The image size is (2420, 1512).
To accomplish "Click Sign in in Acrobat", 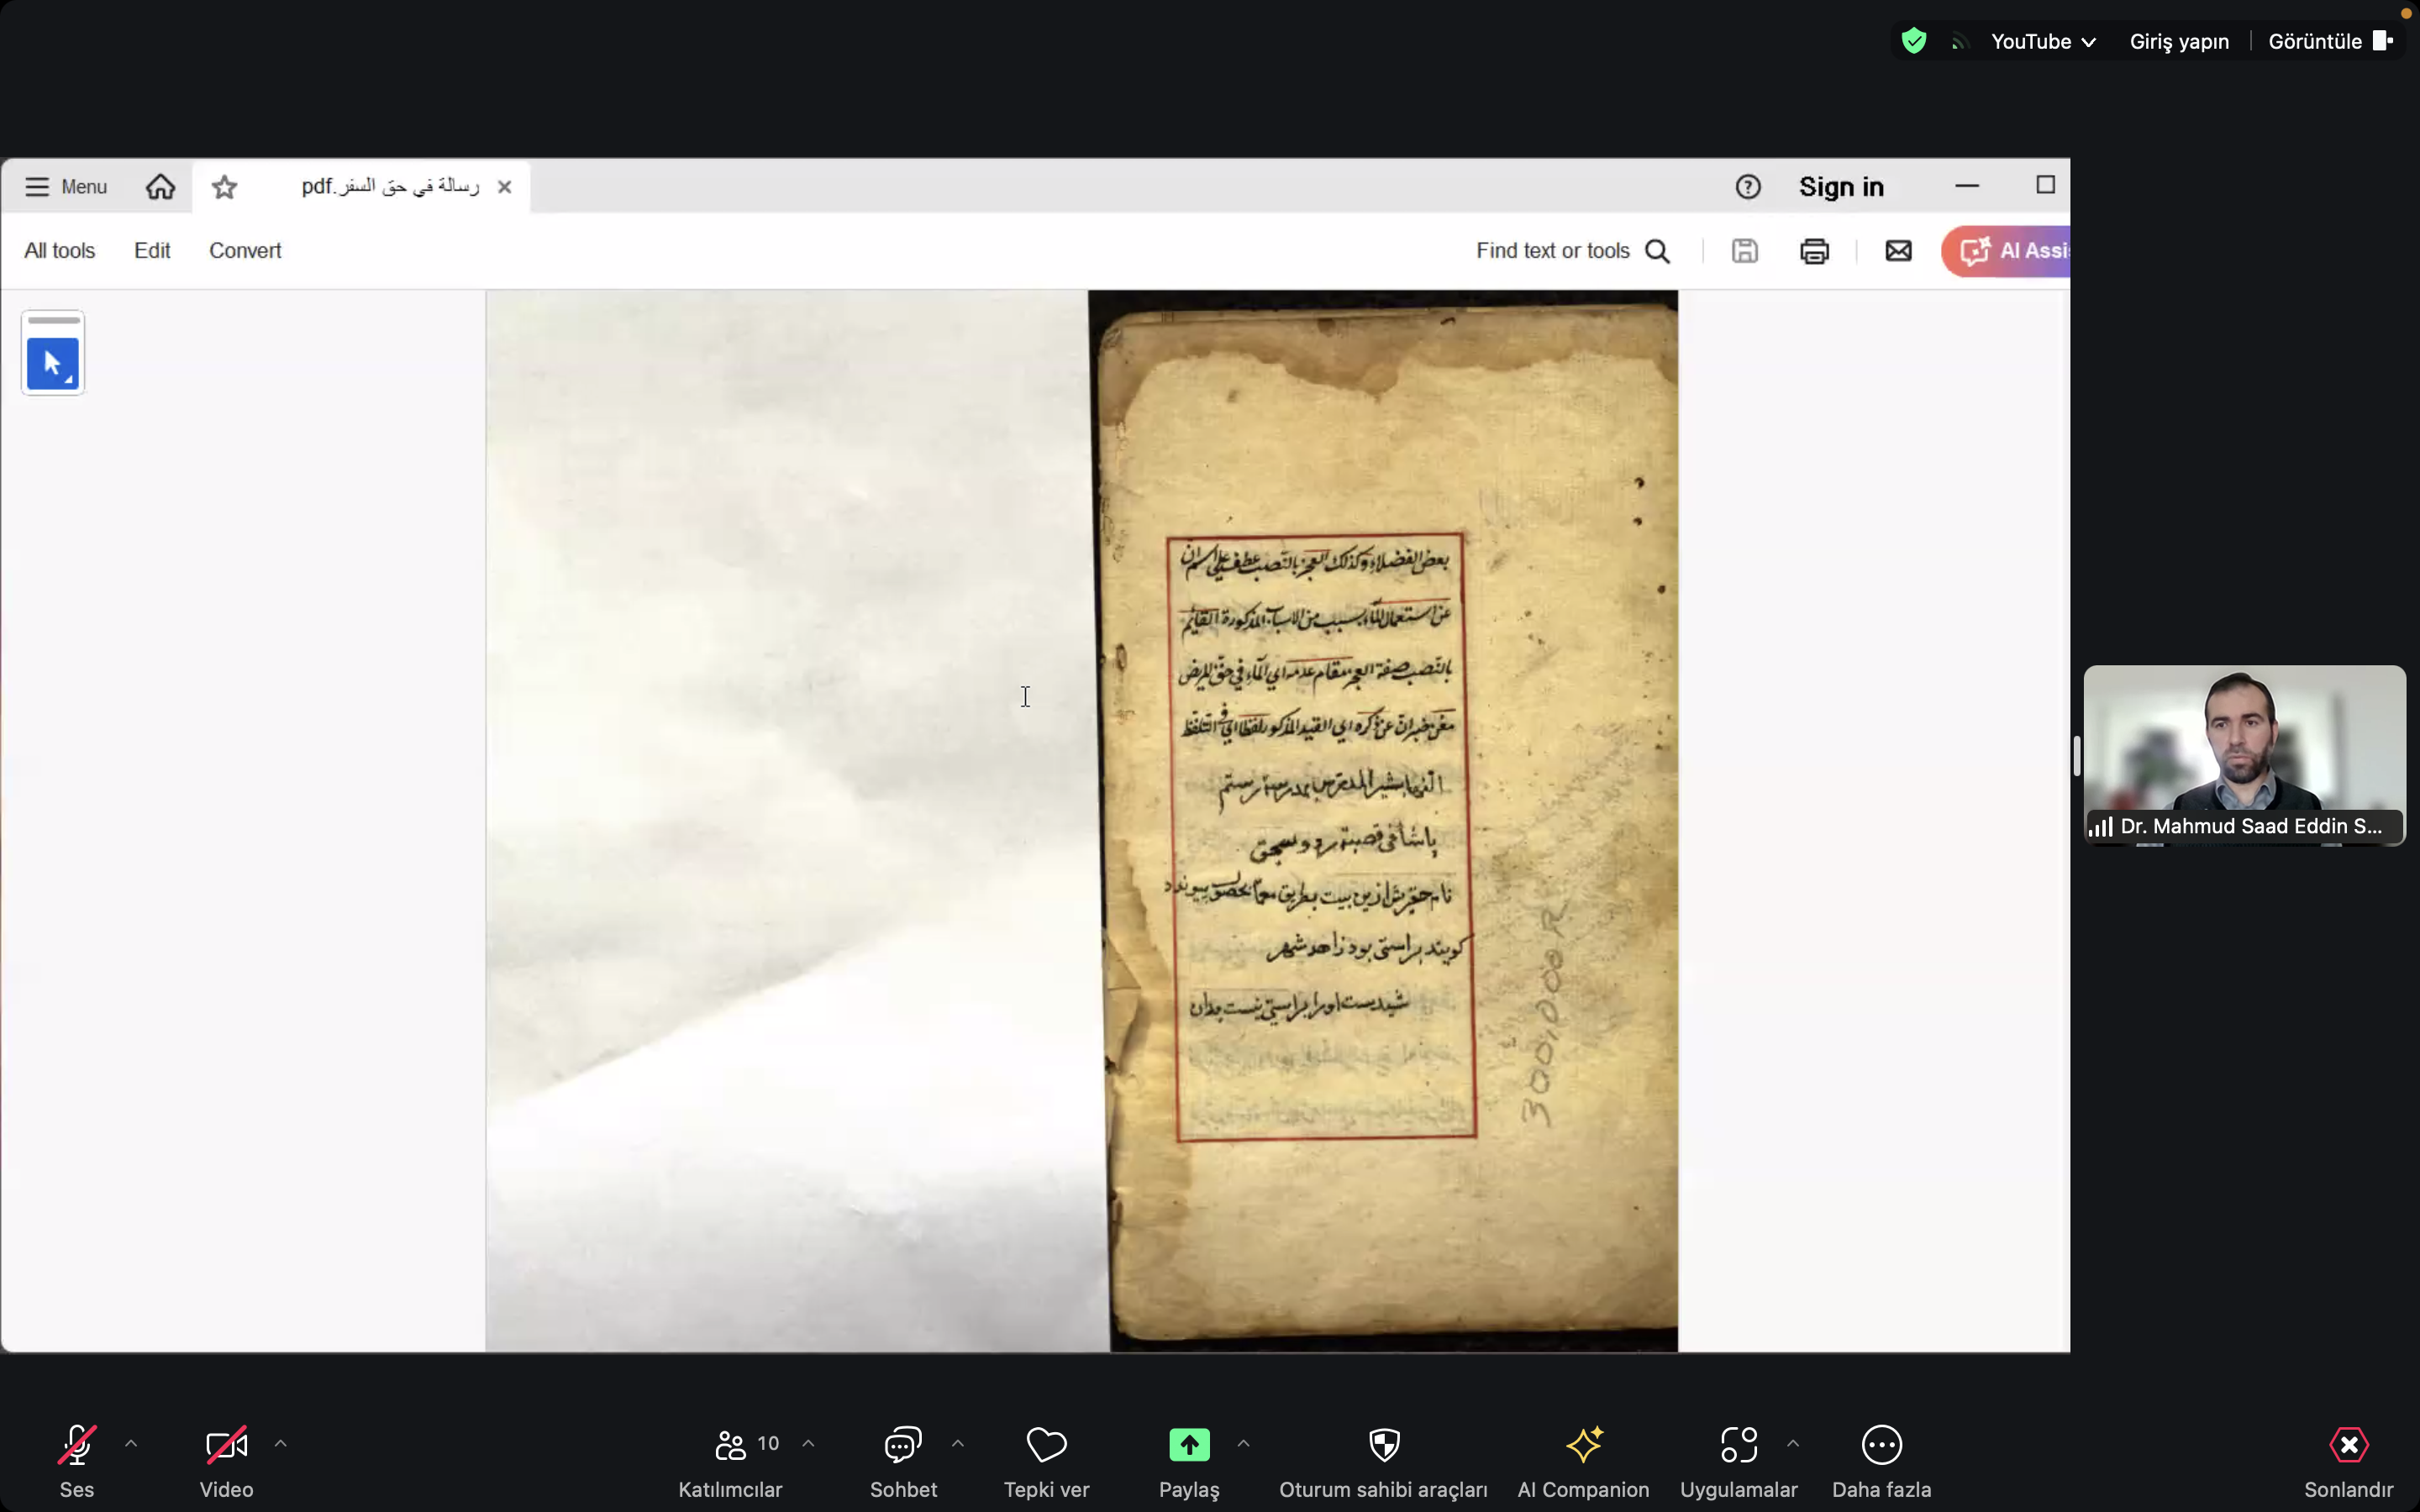I will (x=1841, y=187).
